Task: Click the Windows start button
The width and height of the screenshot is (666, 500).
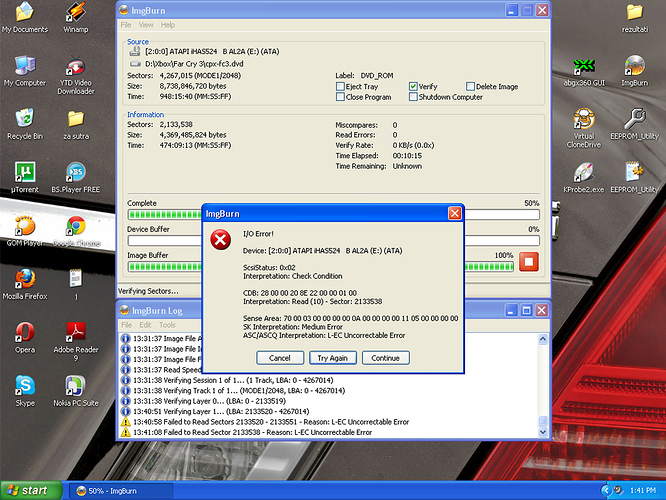Action: (x=31, y=491)
